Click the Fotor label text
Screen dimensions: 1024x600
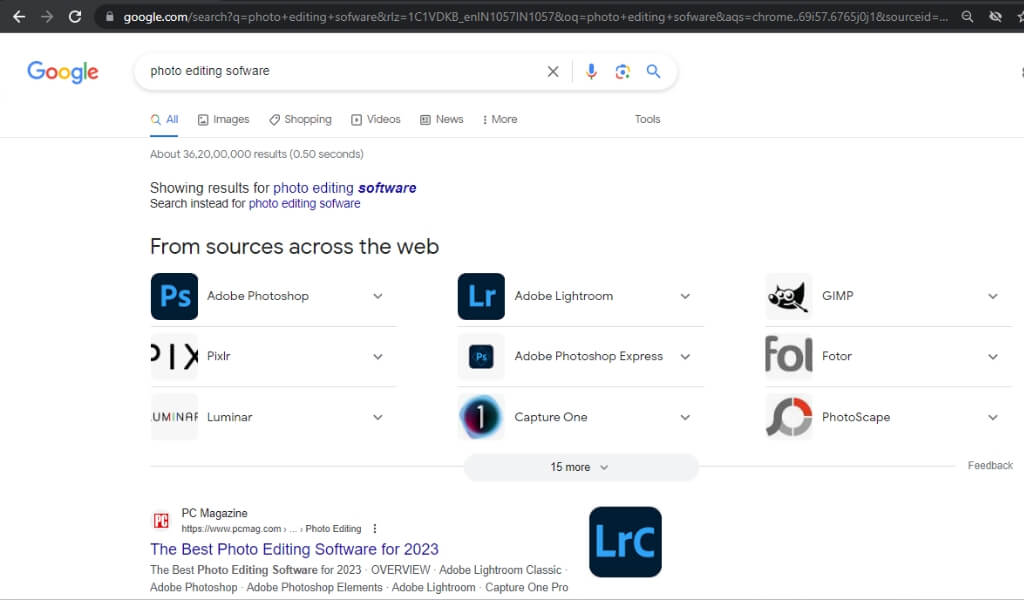pyautogui.click(x=837, y=356)
